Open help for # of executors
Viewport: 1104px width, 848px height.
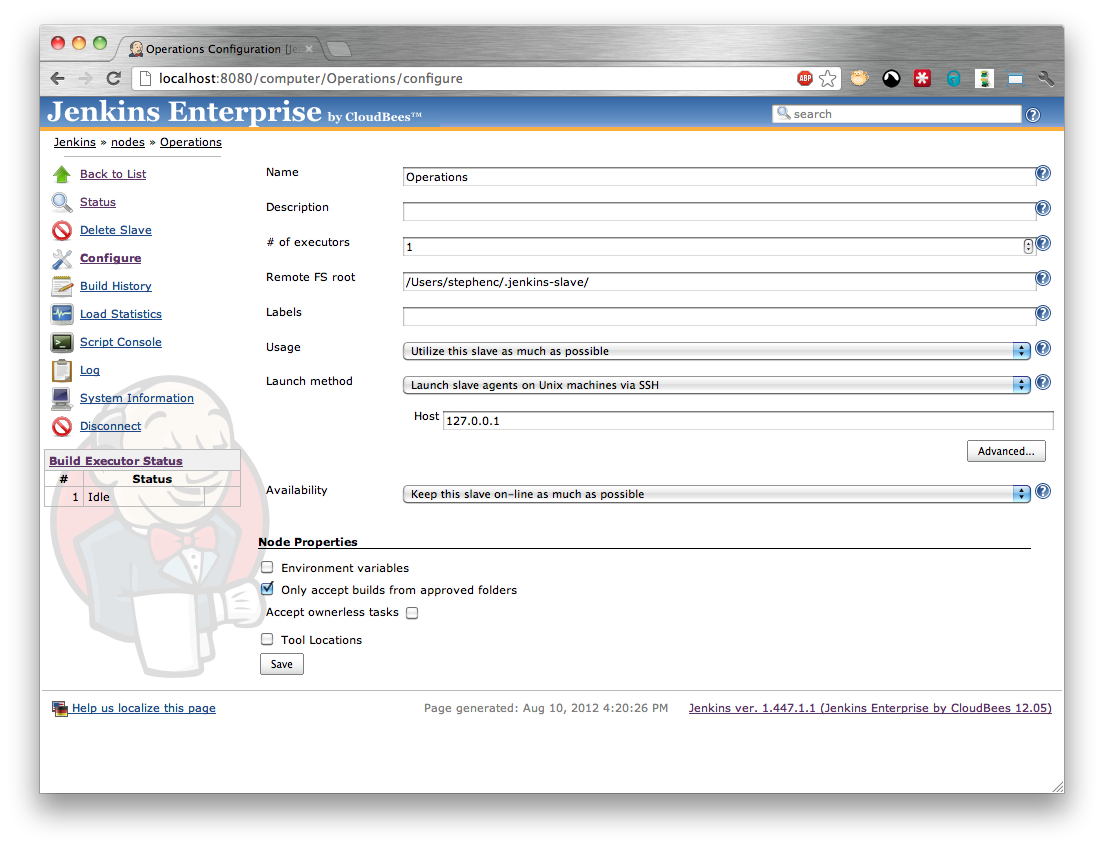1043,243
